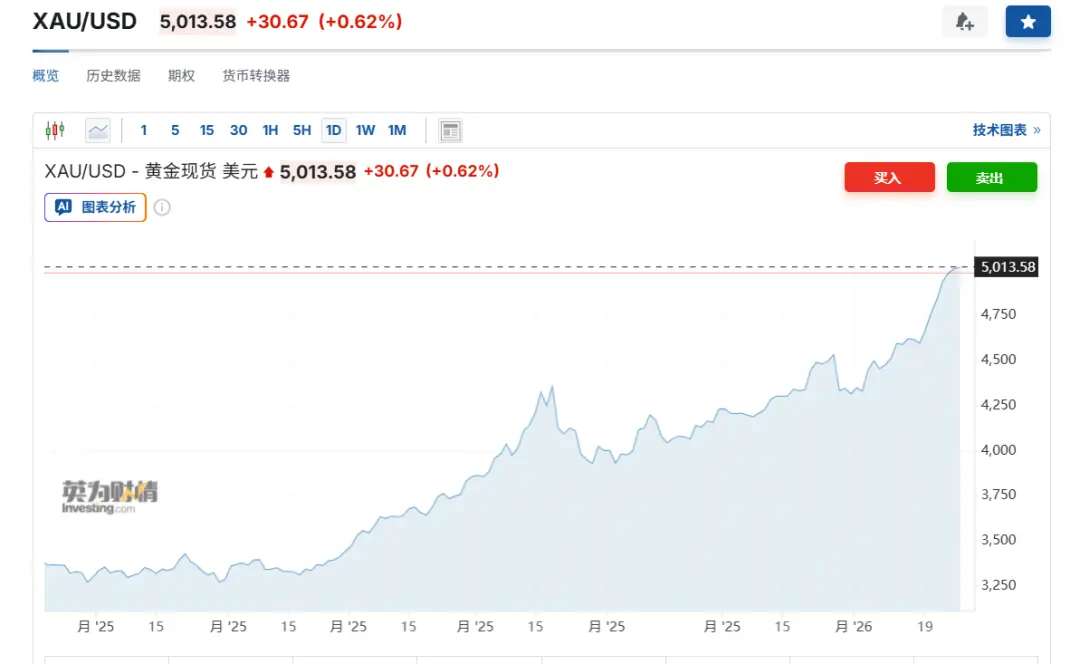Click the green 卖出 button
The height and width of the screenshot is (664, 1080).
pyautogui.click(x=991, y=177)
